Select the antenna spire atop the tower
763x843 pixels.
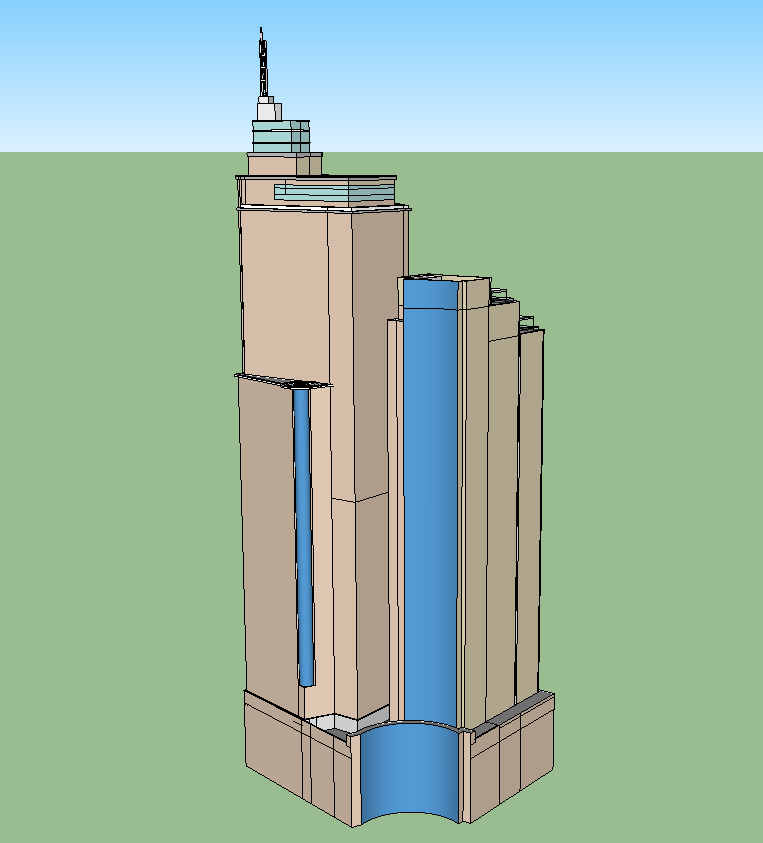coord(262,62)
